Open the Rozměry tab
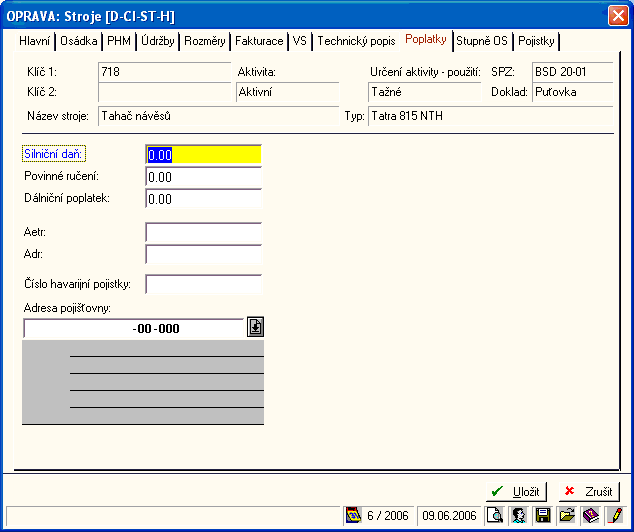The image size is (634, 532). (205, 41)
